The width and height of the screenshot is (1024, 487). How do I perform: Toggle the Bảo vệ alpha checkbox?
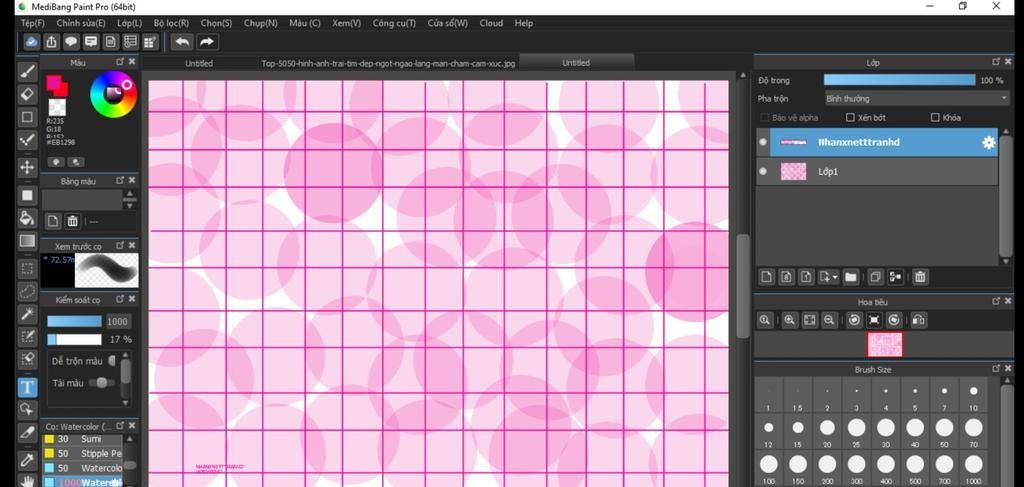pyautogui.click(x=765, y=118)
